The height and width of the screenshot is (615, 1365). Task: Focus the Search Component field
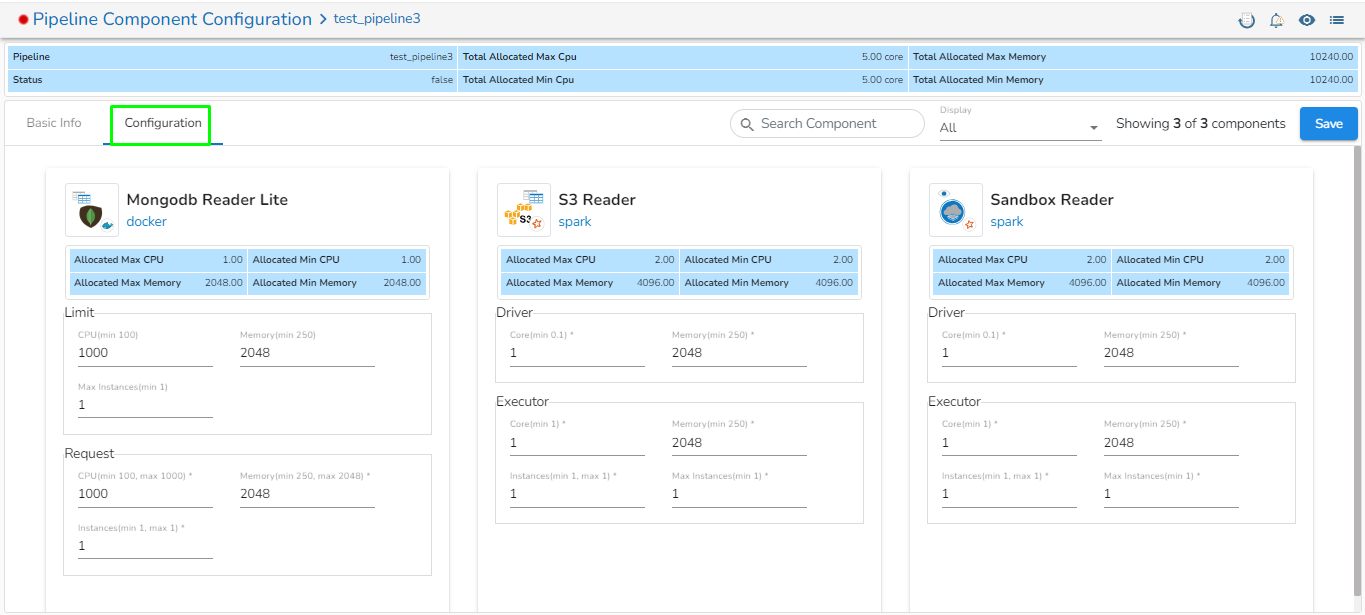pos(837,124)
